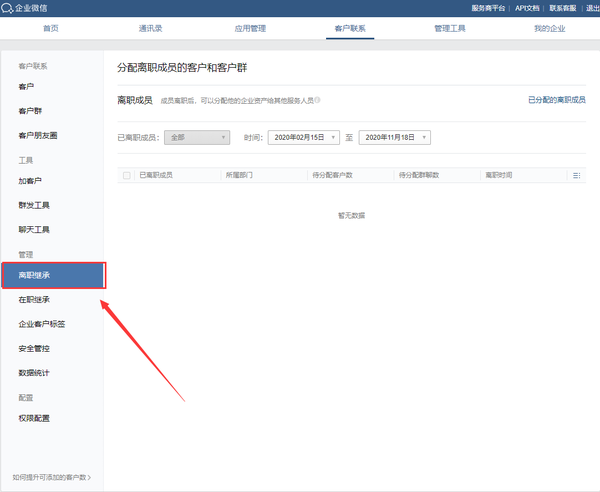Click the 已离职成员 column header
Screen dimensions: 600x492
tap(156, 175)
